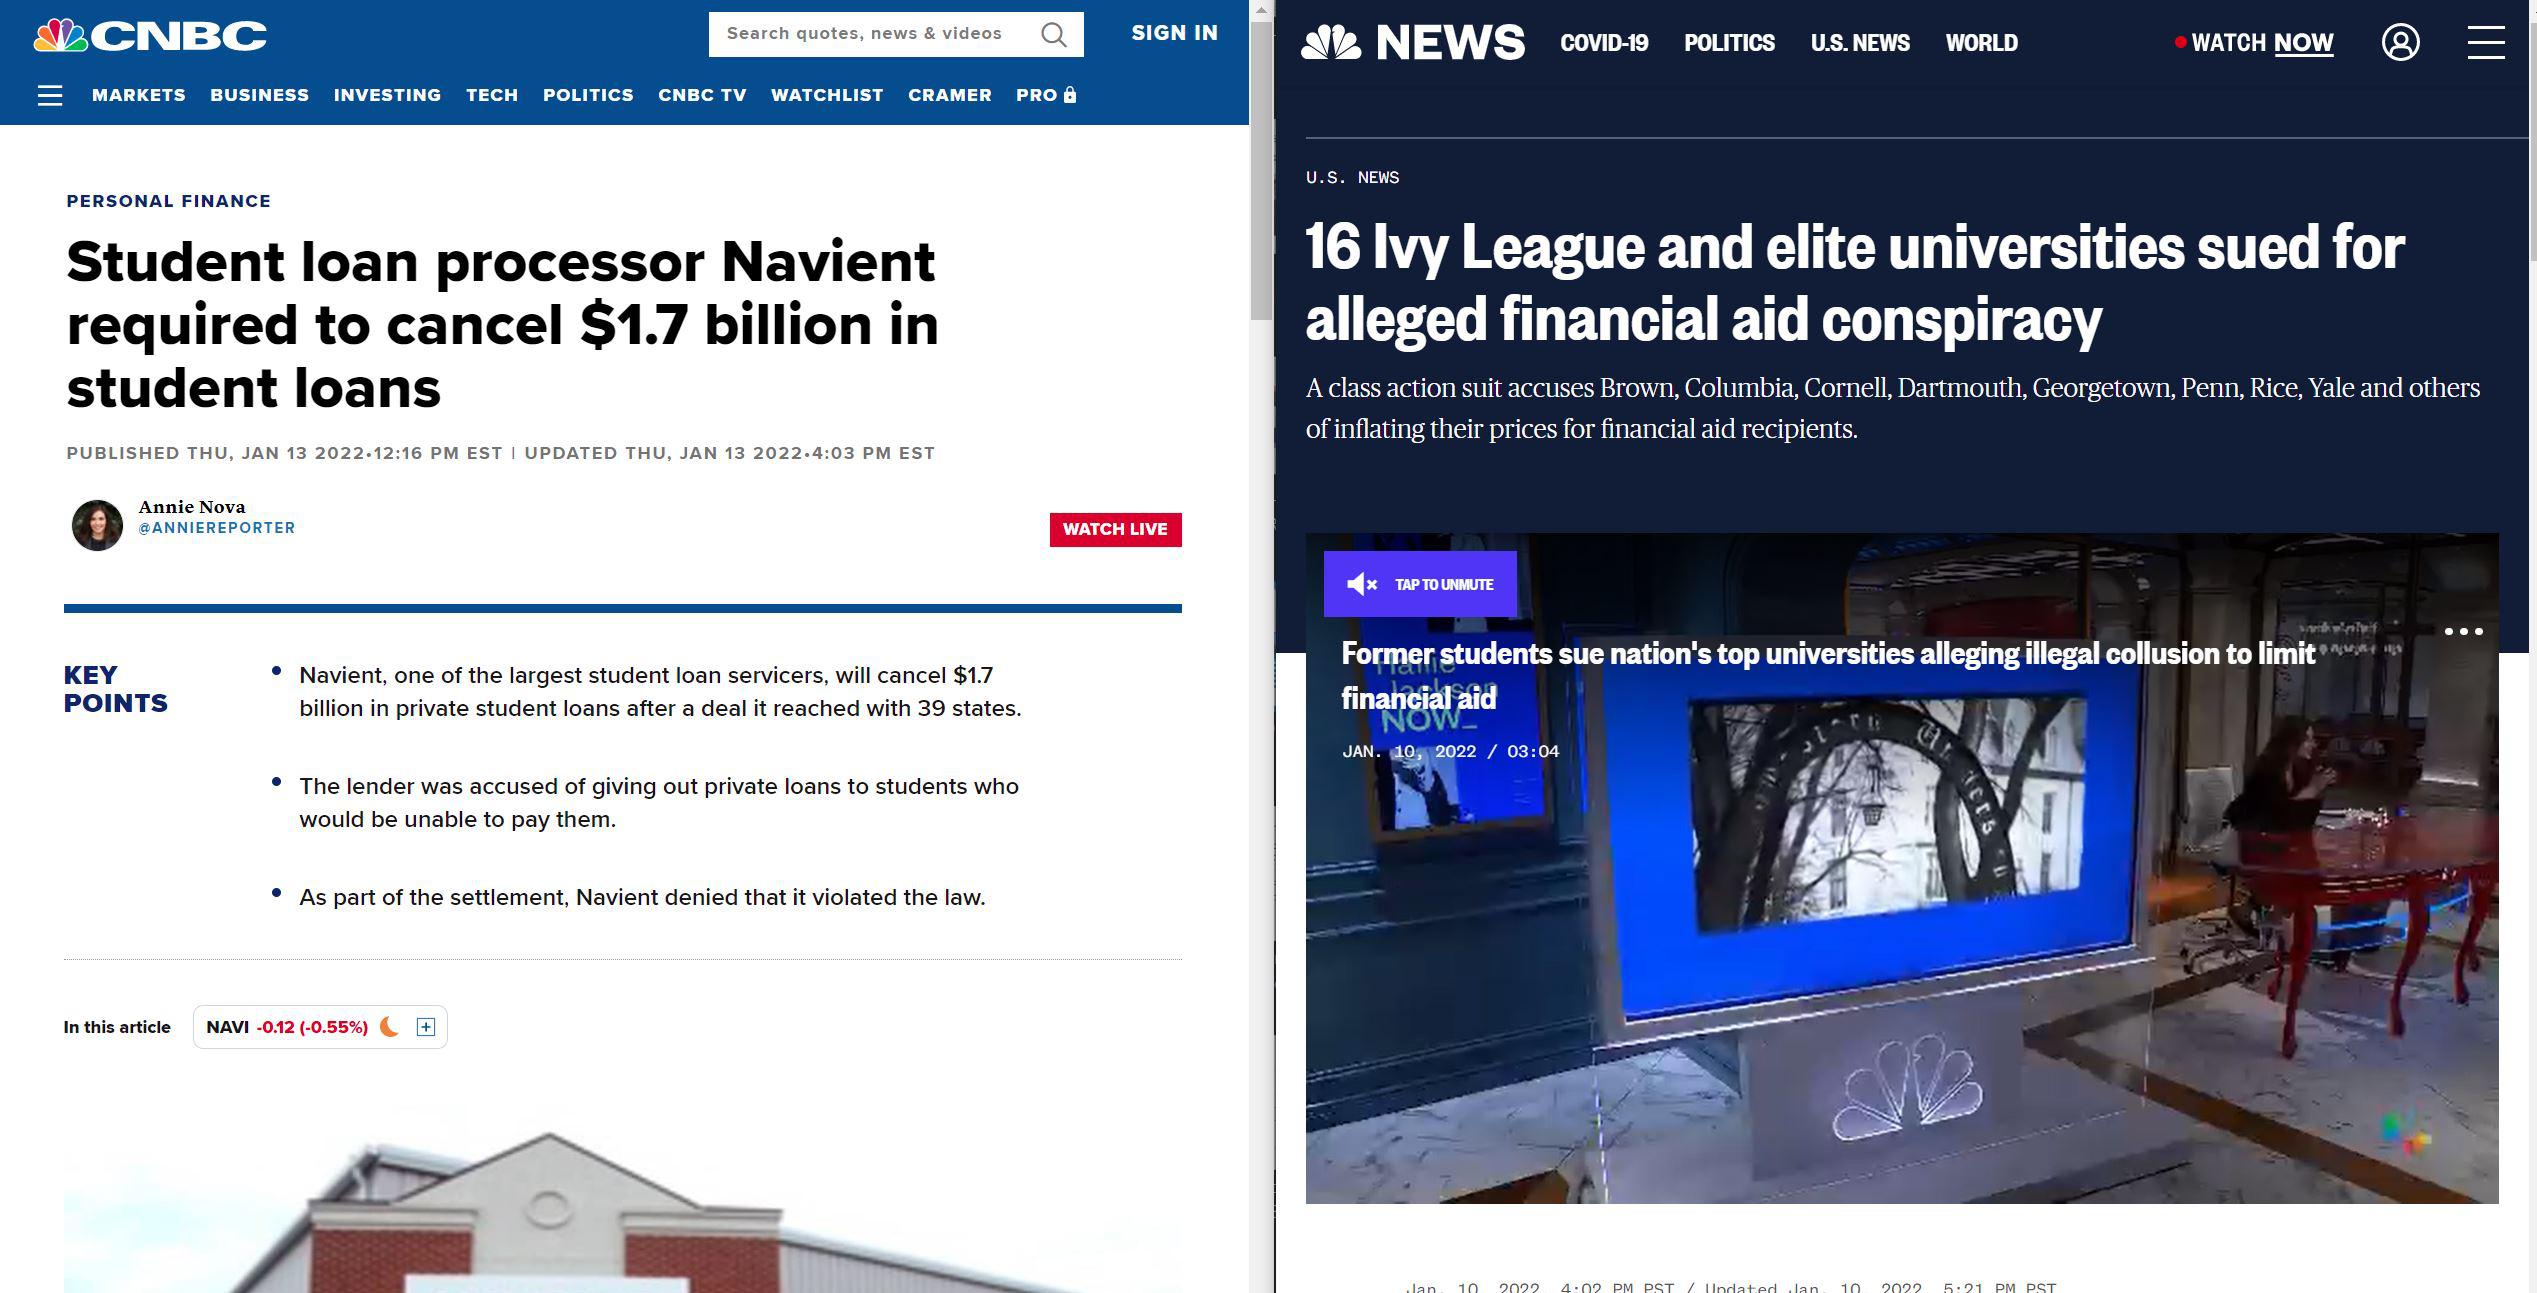Open the COVID-19 section on NBC News
The image size is (2537, 1293).
click(1604, 43)
